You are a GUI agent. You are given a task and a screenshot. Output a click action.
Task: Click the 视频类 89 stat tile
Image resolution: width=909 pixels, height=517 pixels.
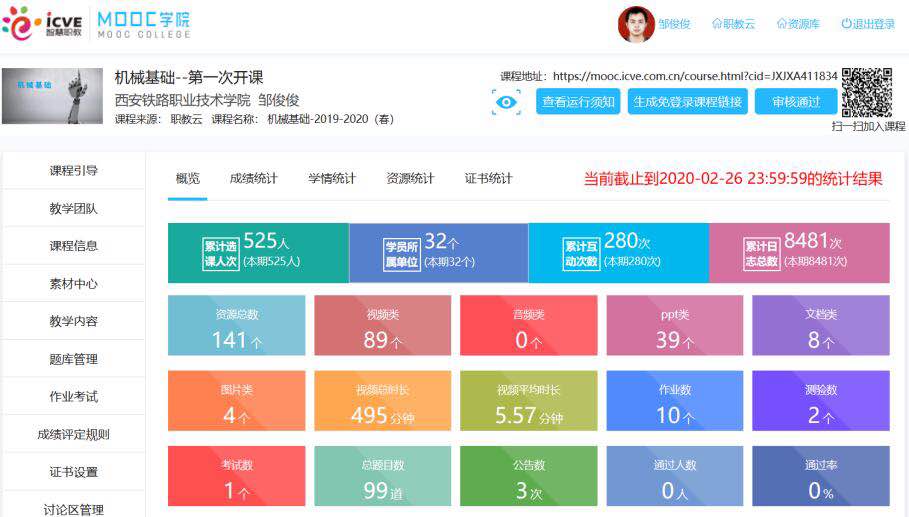click(382, 326)
